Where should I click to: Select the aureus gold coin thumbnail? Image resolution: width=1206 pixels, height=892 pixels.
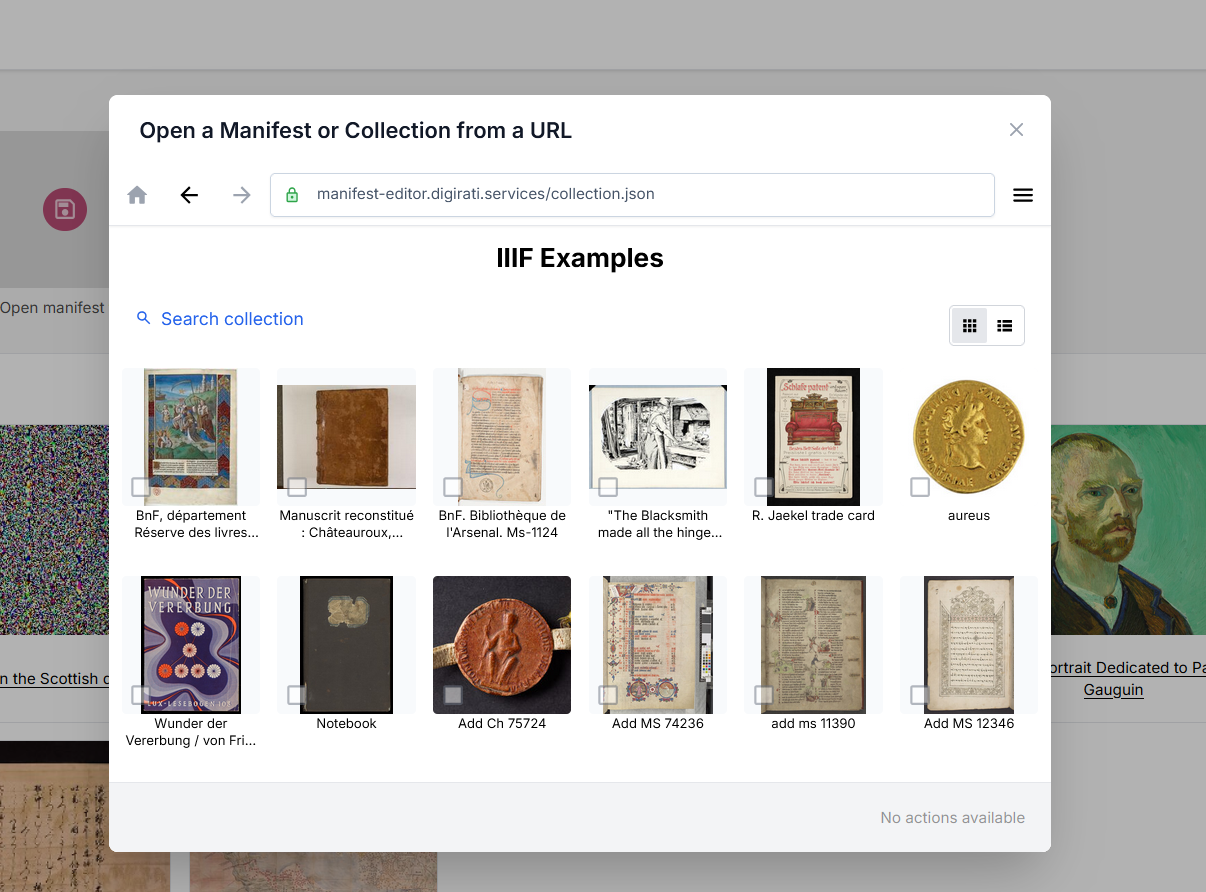[968, 437]
